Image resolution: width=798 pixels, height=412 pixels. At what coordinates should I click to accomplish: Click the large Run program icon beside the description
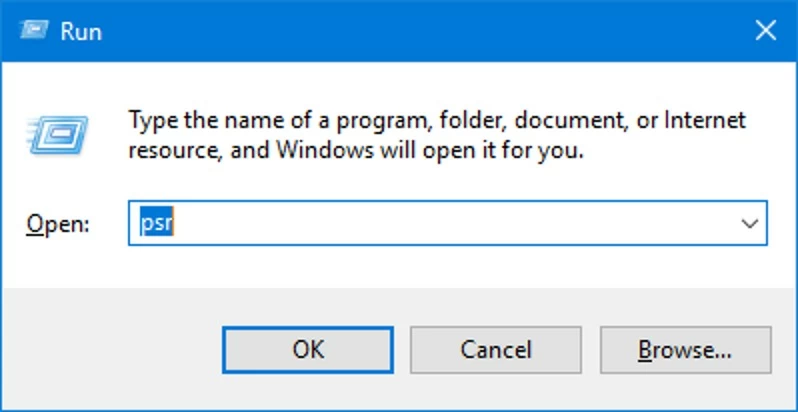click(x=58, y=135)
